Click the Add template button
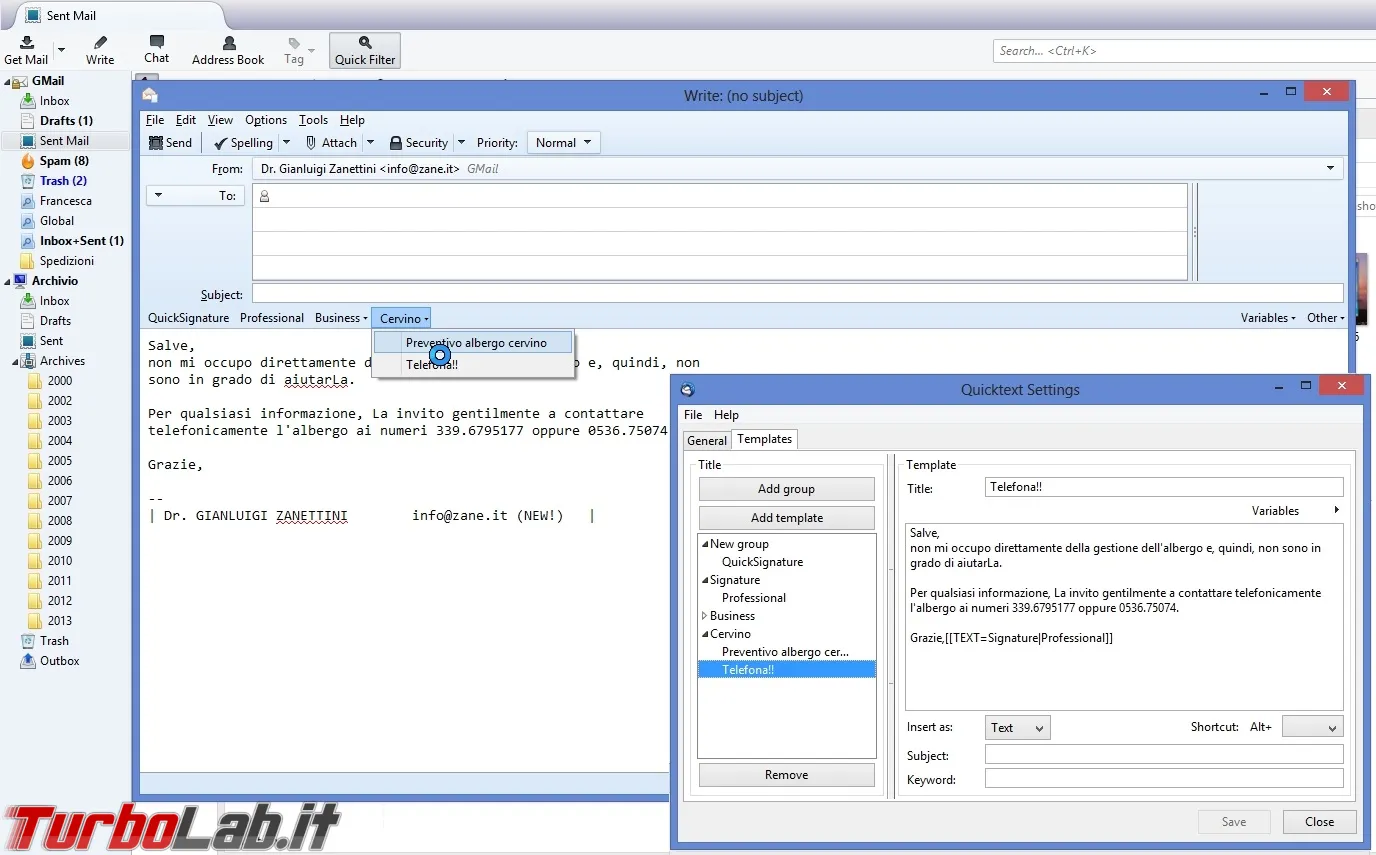Image resolution: width=1376 pixels, height=855 pixels. 786,518
